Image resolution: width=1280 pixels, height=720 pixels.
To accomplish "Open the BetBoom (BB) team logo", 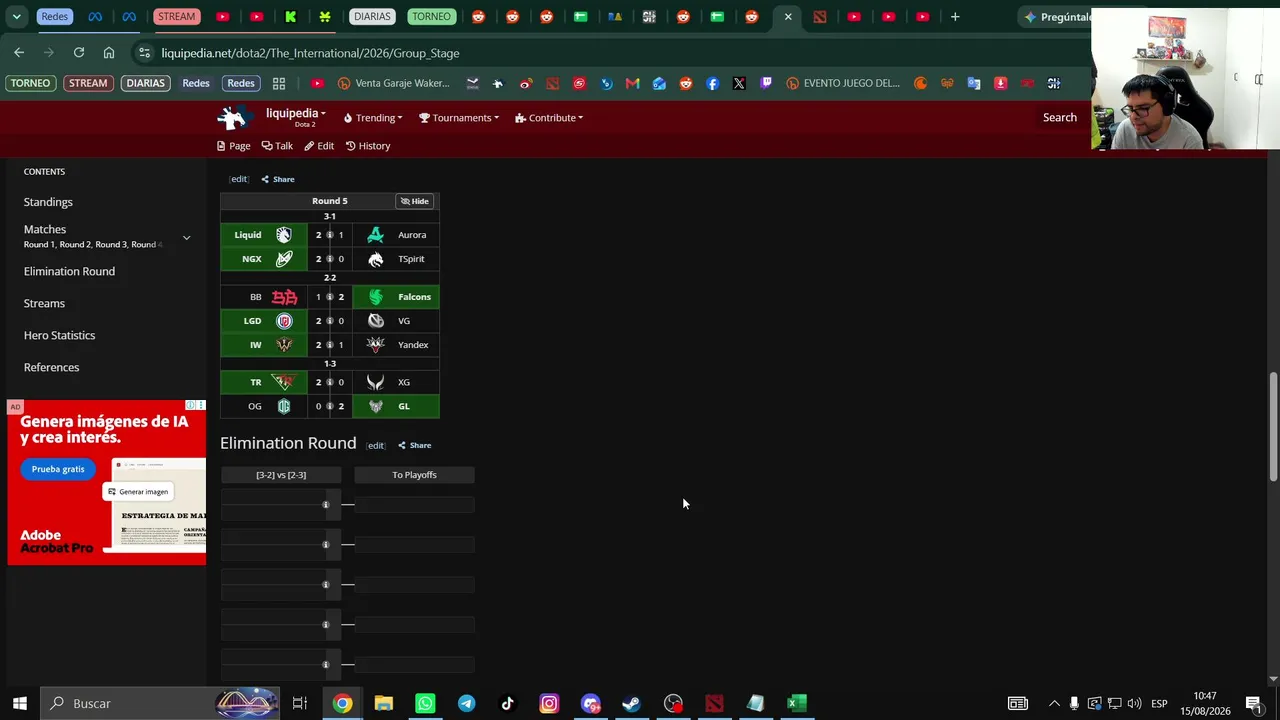I will [x=284, y=297].
